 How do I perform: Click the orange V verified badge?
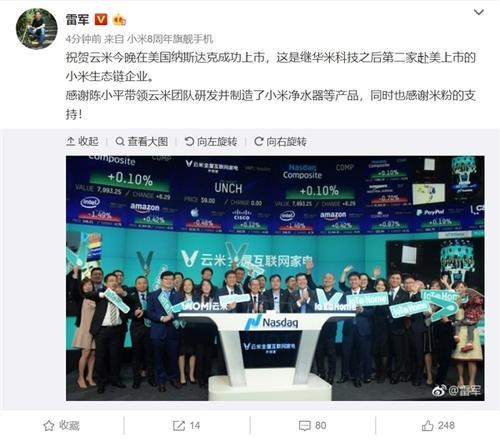pyautogui.click(x=101, y=20)
